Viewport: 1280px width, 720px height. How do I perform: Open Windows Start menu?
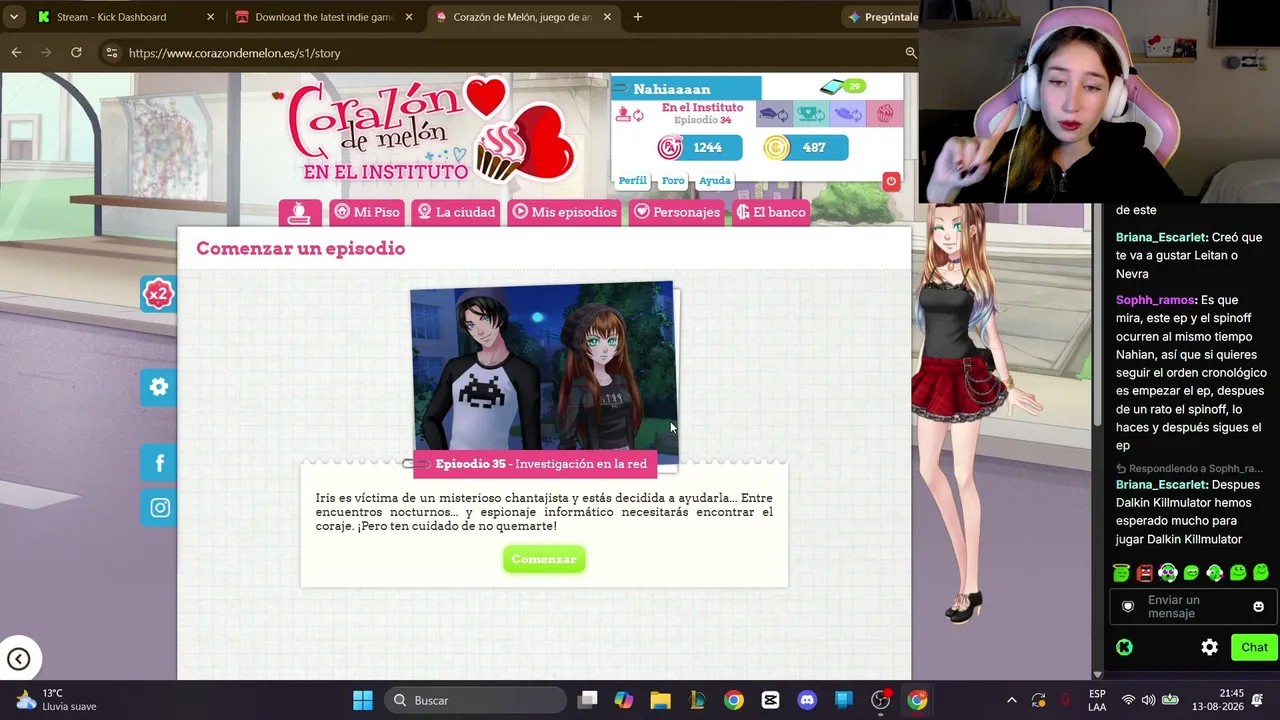coord(363,700)
